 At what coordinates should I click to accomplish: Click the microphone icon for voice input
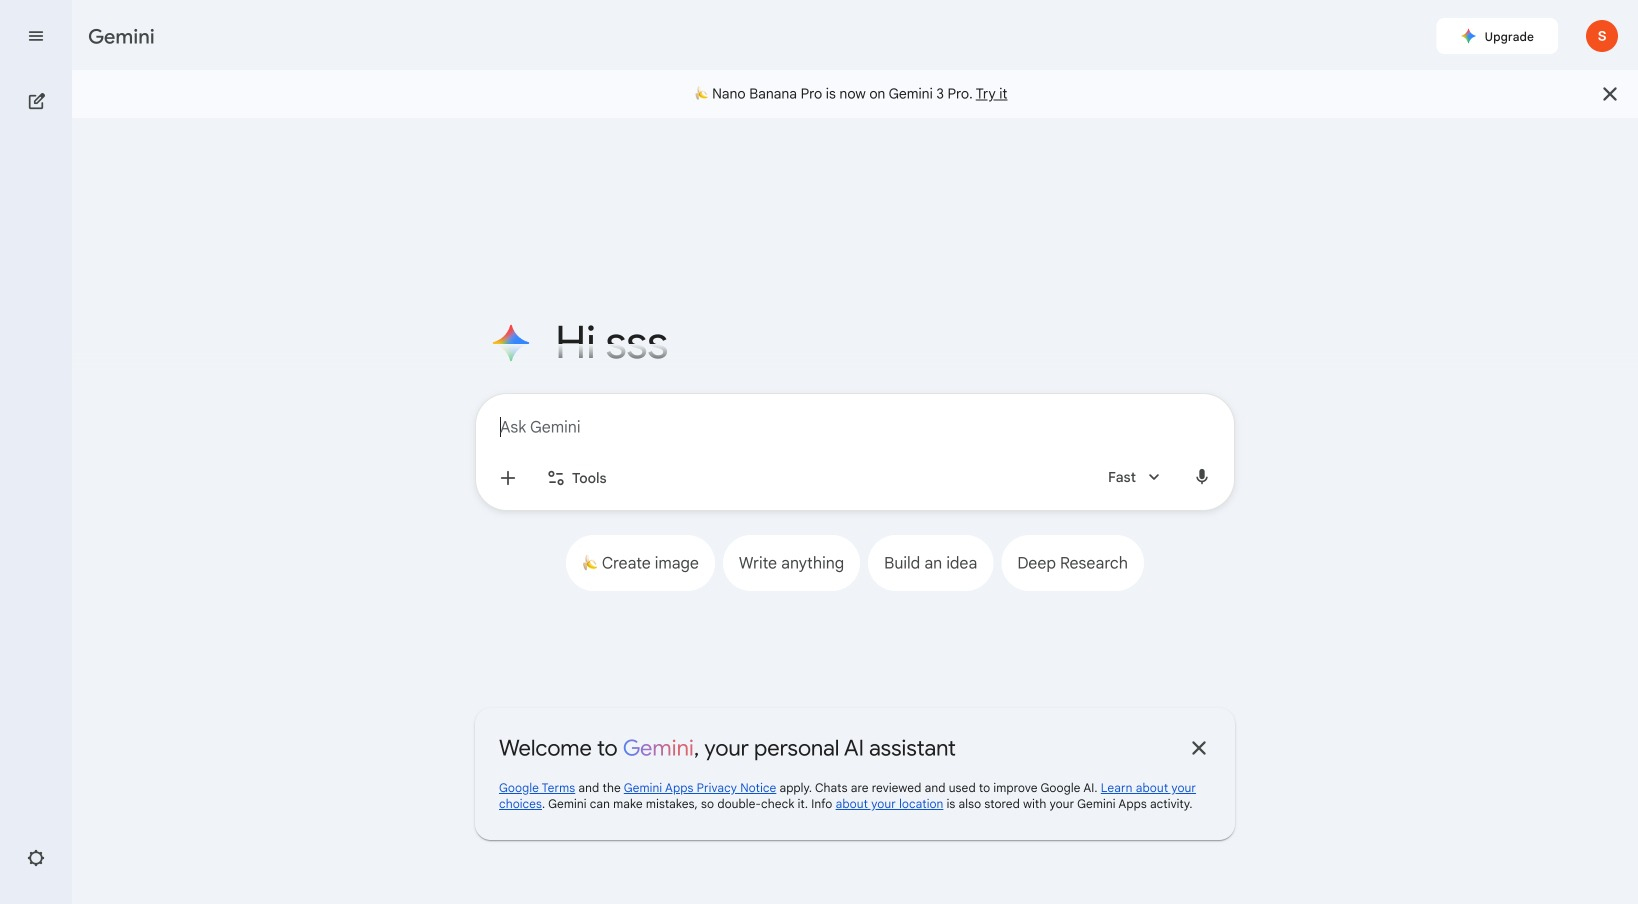point(1201,477)
